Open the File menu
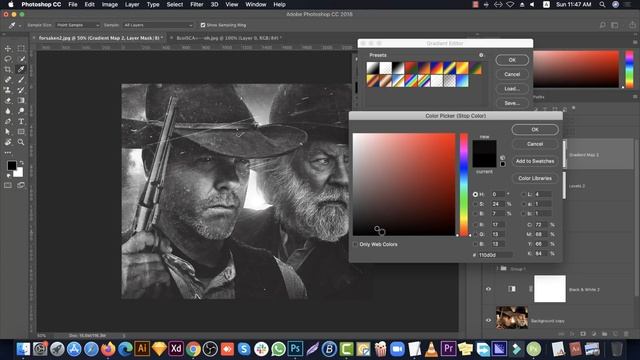The height and width of the screenshot is (360, 640). pos(73,4)
